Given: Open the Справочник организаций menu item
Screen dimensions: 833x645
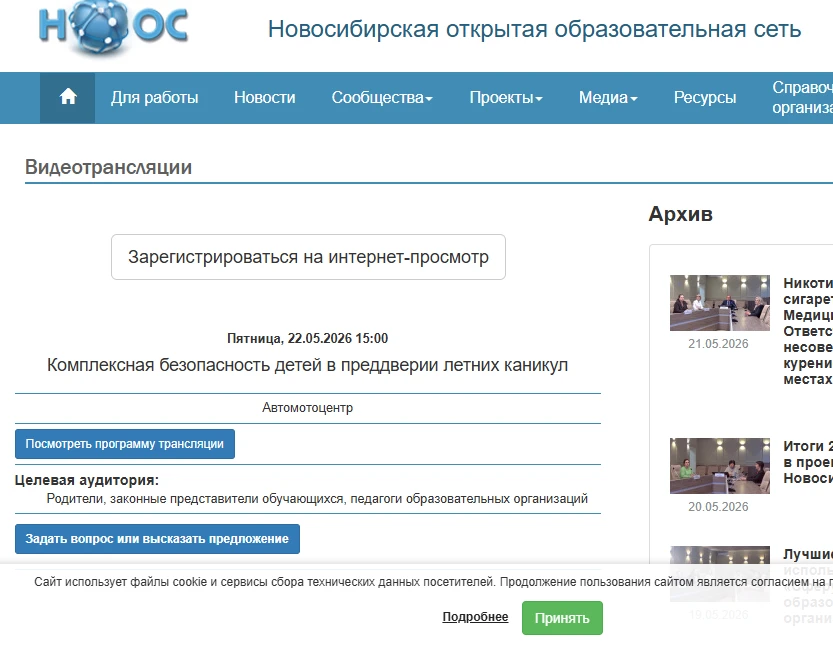Looking at the screenshot, I should pyautogui.click(x=802, y=98).
